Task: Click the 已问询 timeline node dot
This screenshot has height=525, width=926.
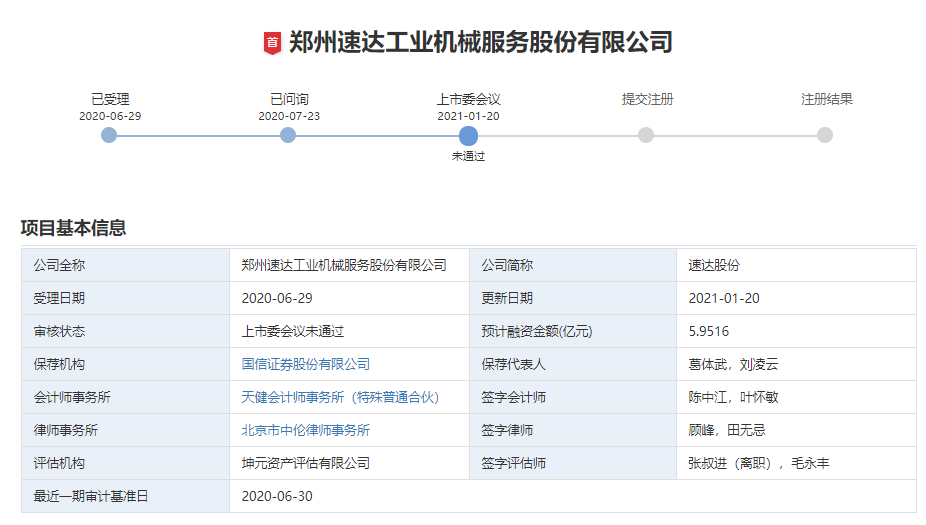Action: pyautogui.click(x=288, y=135)
